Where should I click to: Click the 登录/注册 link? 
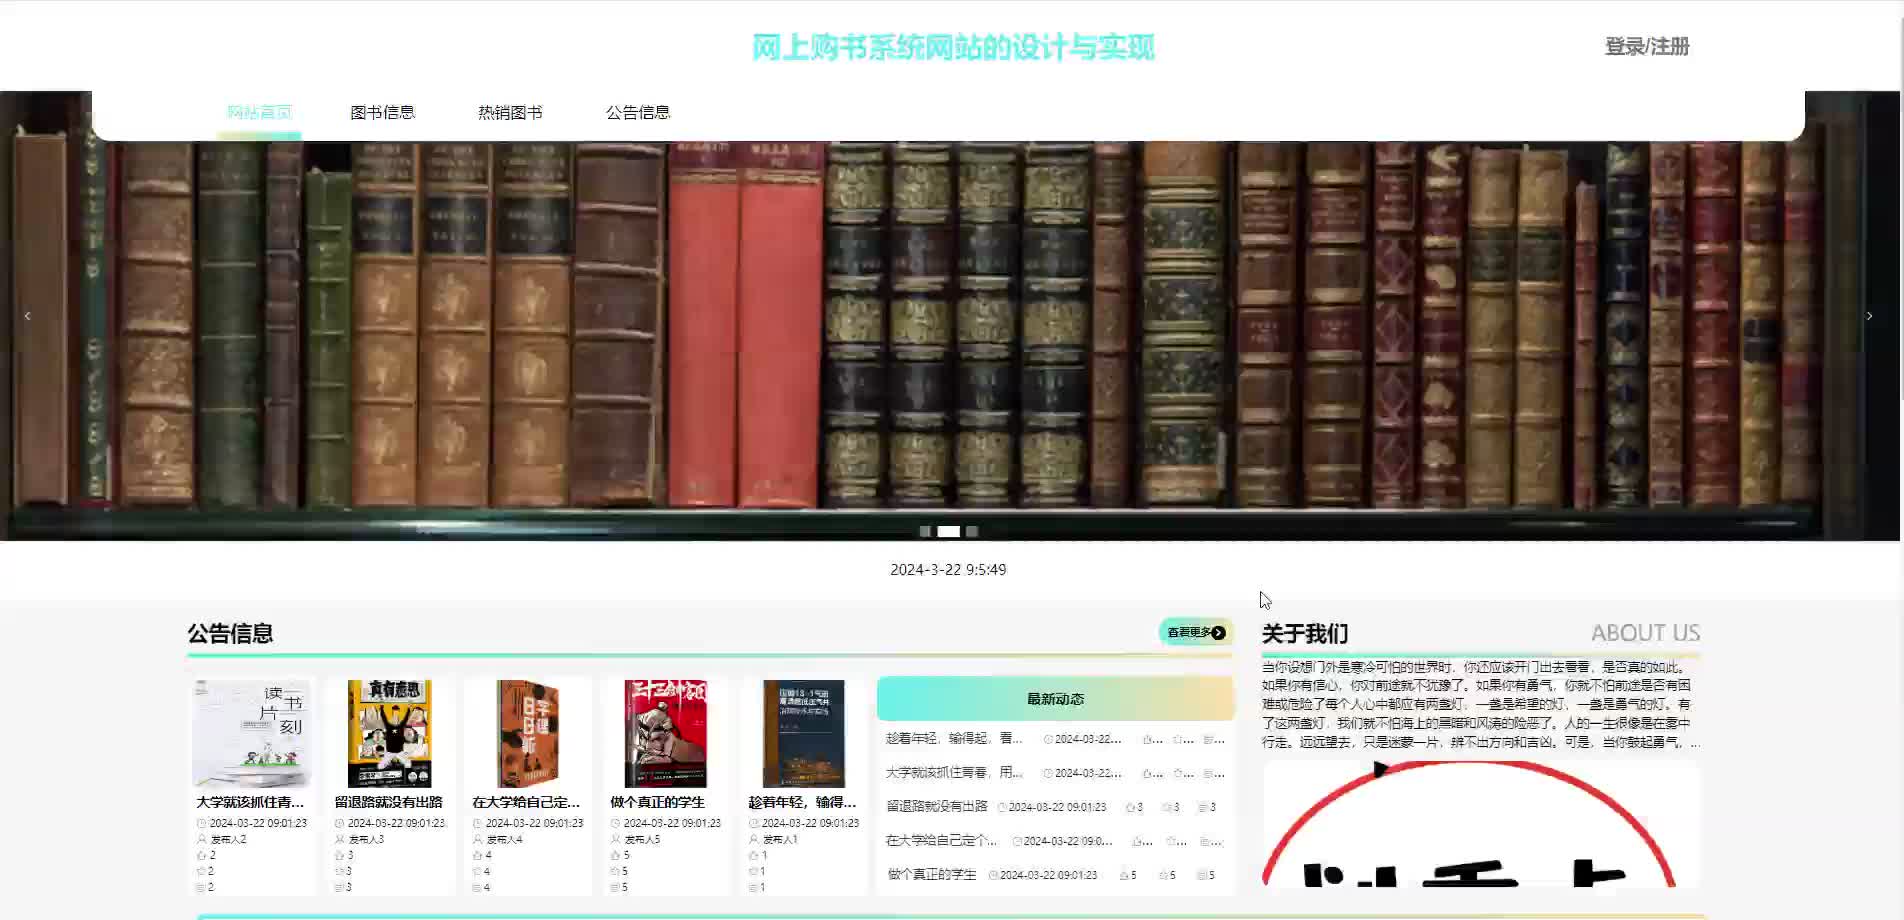1647,46
